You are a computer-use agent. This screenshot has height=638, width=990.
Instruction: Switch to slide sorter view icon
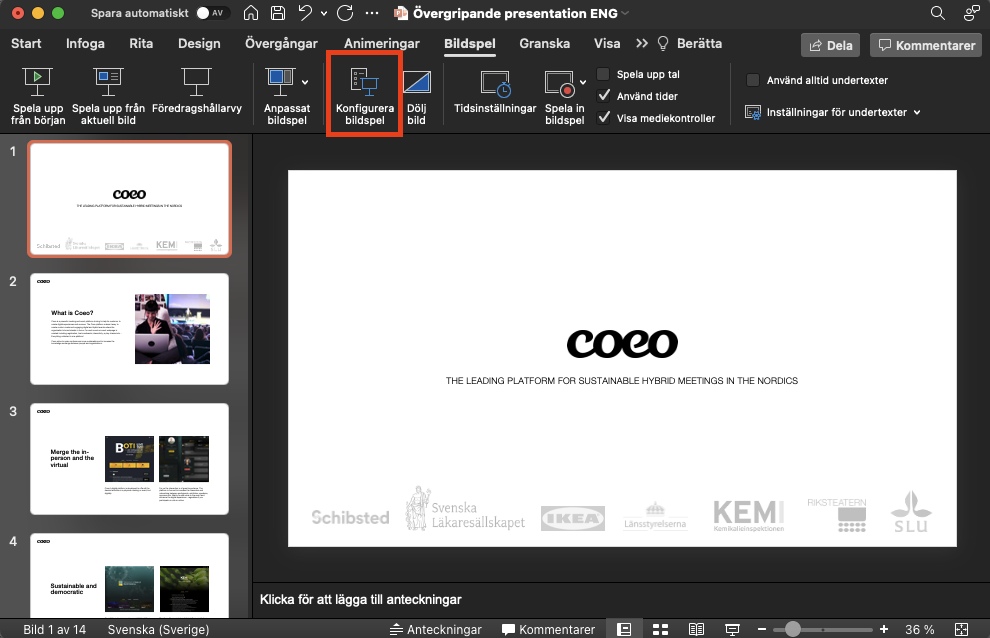(x=660, y=629)
